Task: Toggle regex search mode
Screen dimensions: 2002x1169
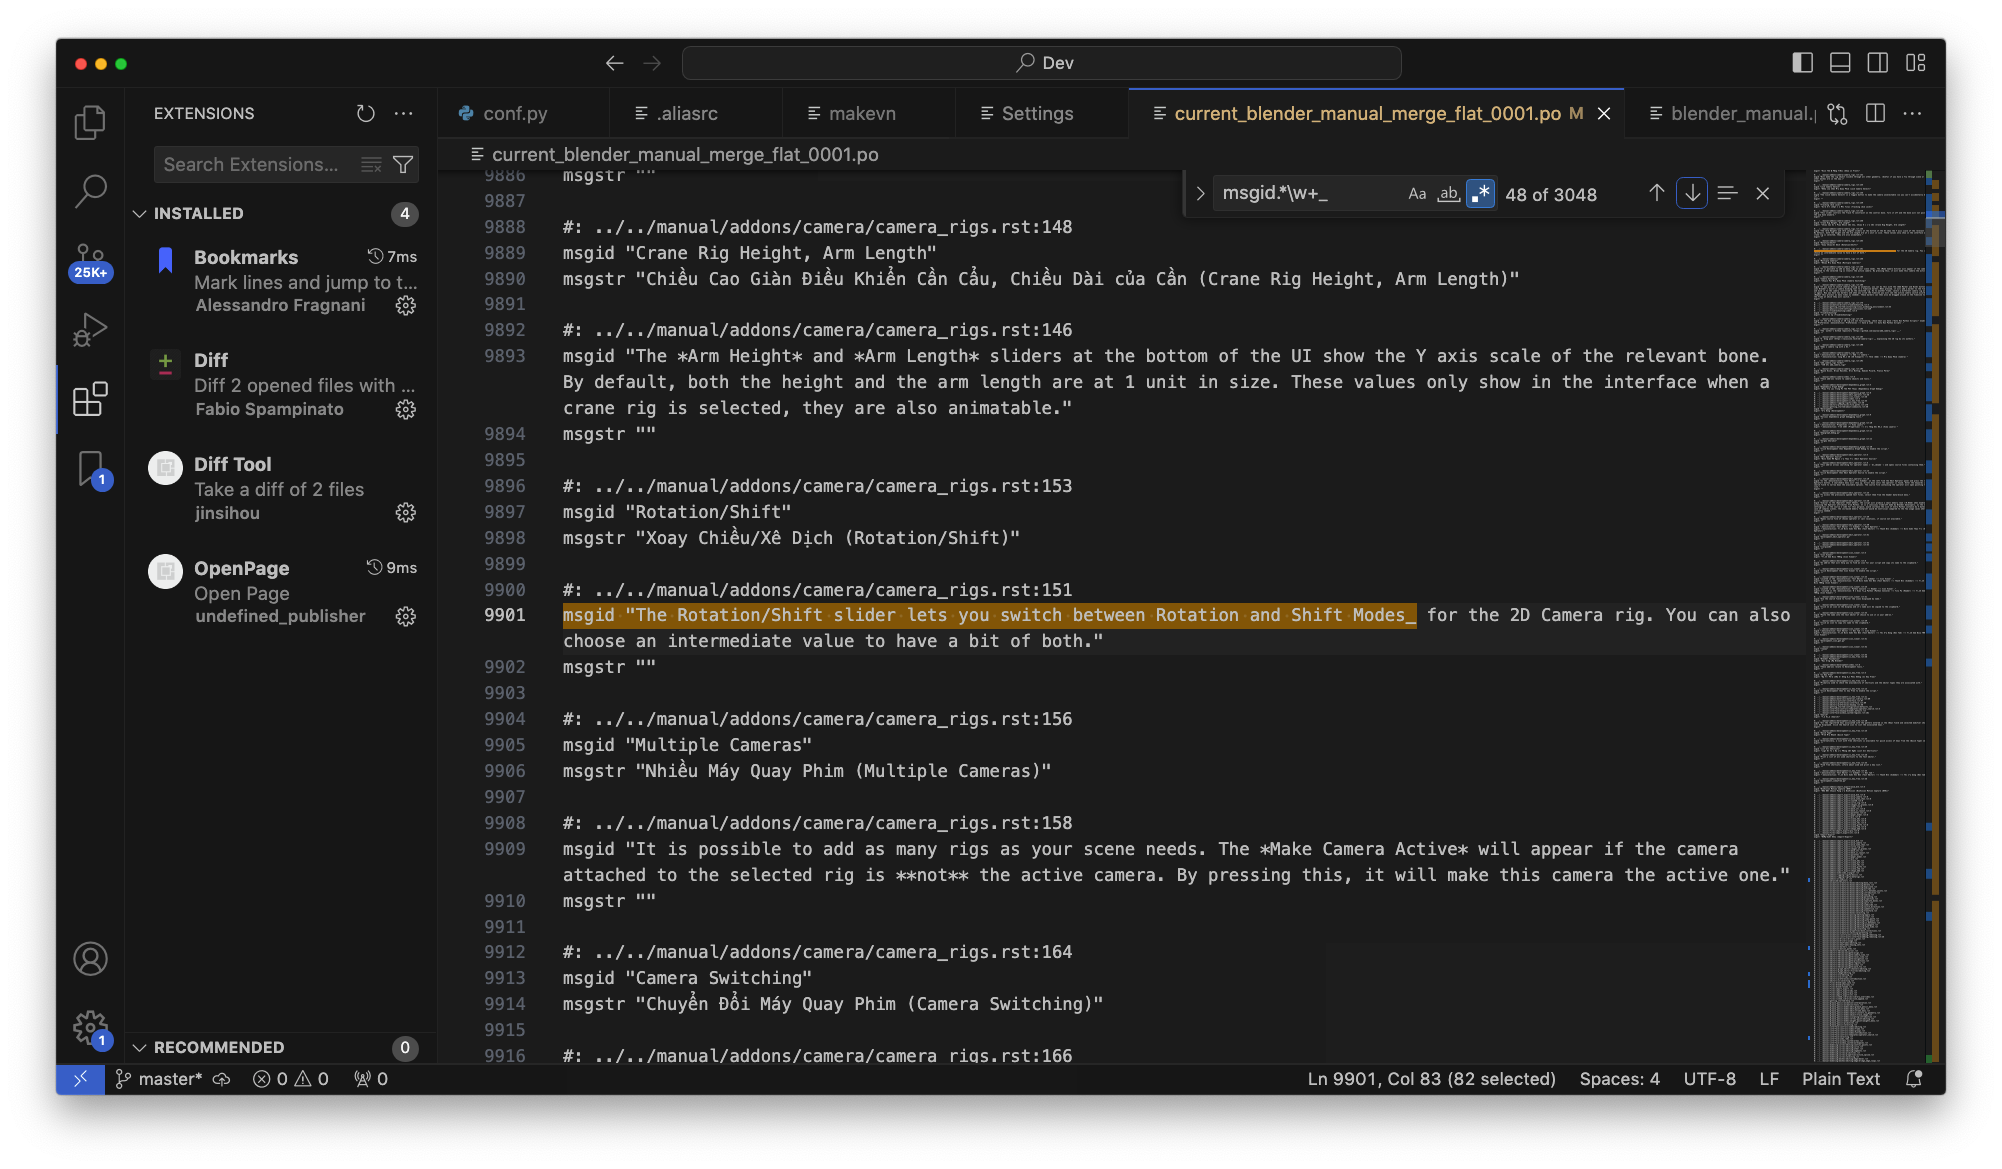Action: (x=1479, y=192)
